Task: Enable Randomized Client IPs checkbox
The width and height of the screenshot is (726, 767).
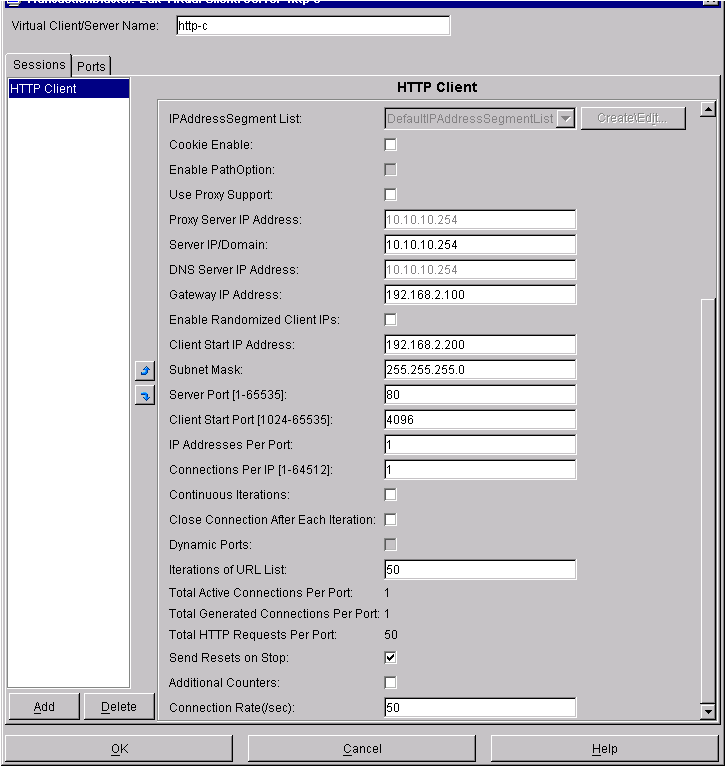Action: point(390,320)
